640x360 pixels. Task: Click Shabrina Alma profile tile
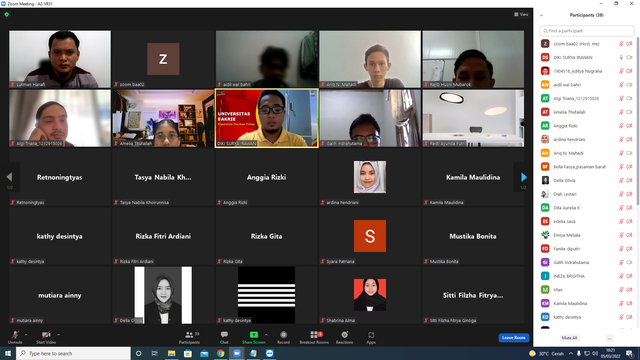coord(370,295)
